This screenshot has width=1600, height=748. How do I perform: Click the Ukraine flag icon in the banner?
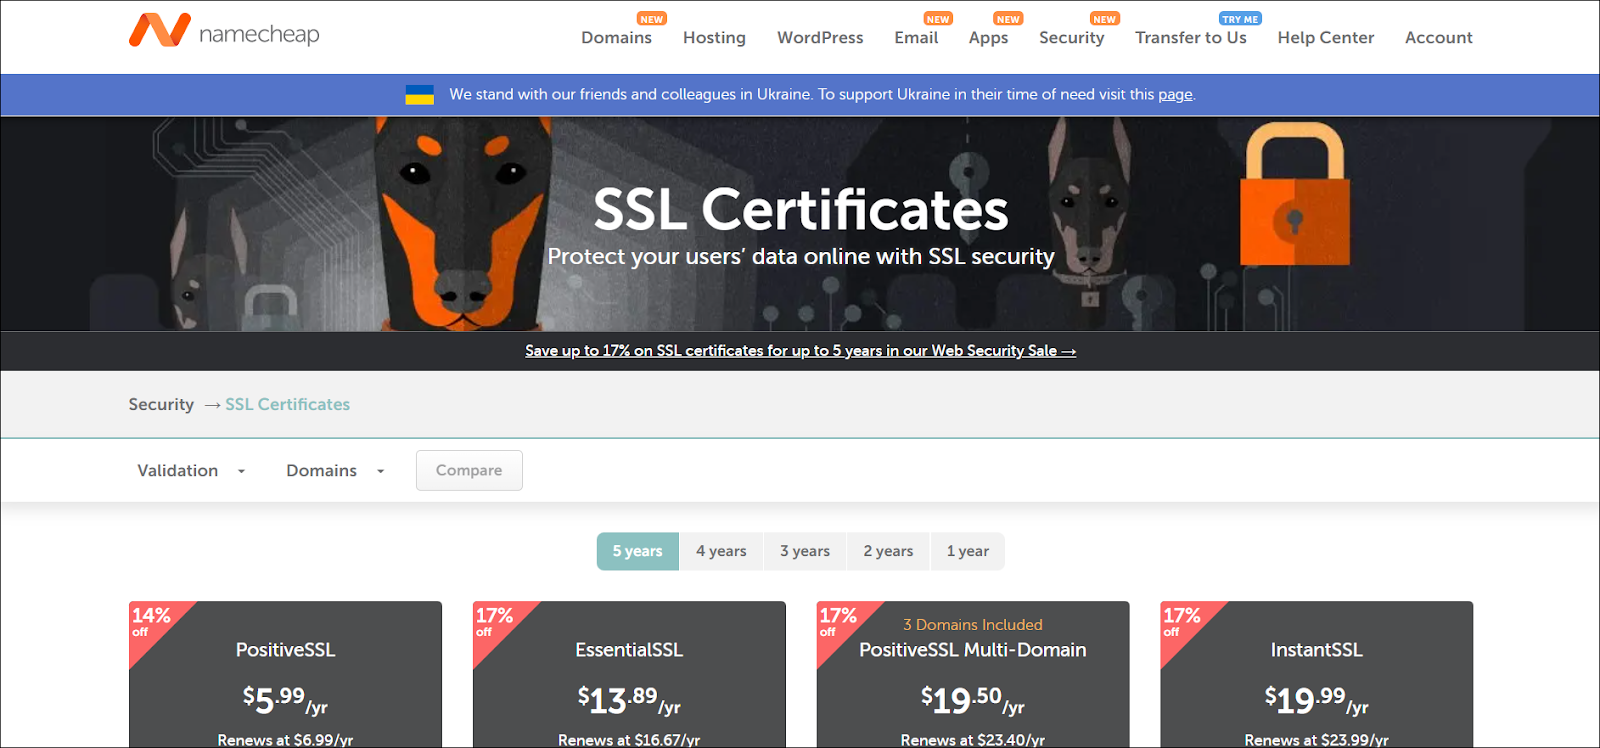pos(419,95)
